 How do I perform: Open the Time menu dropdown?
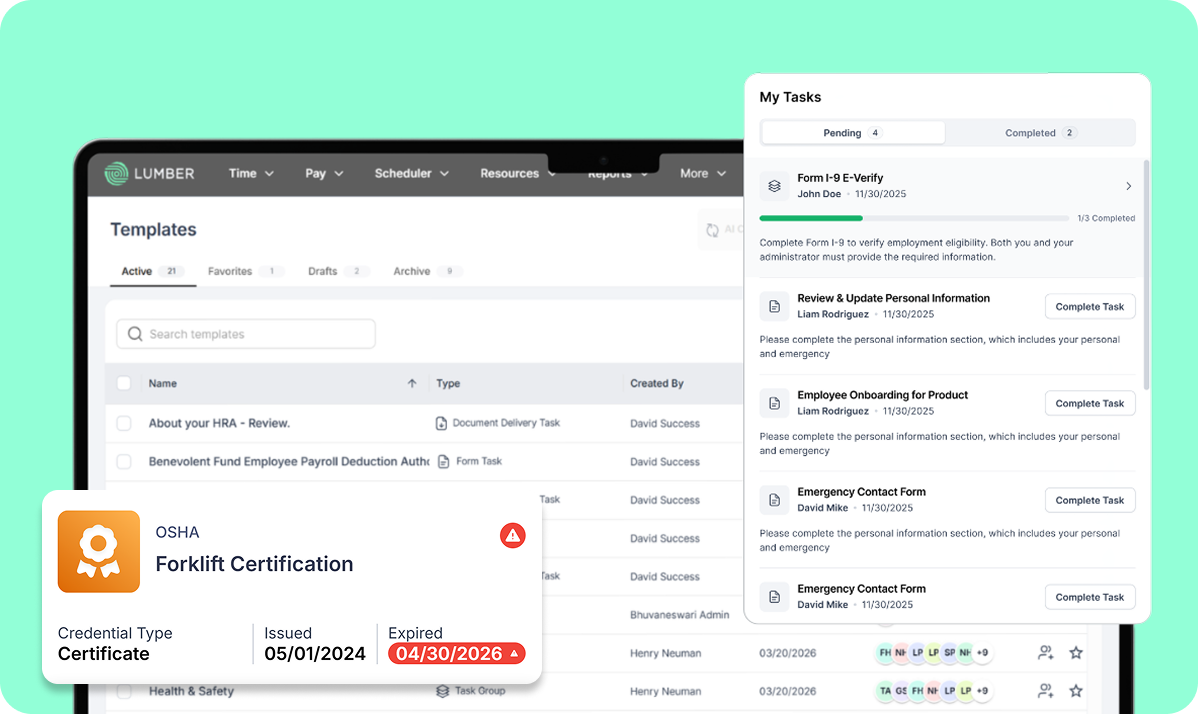251,173
